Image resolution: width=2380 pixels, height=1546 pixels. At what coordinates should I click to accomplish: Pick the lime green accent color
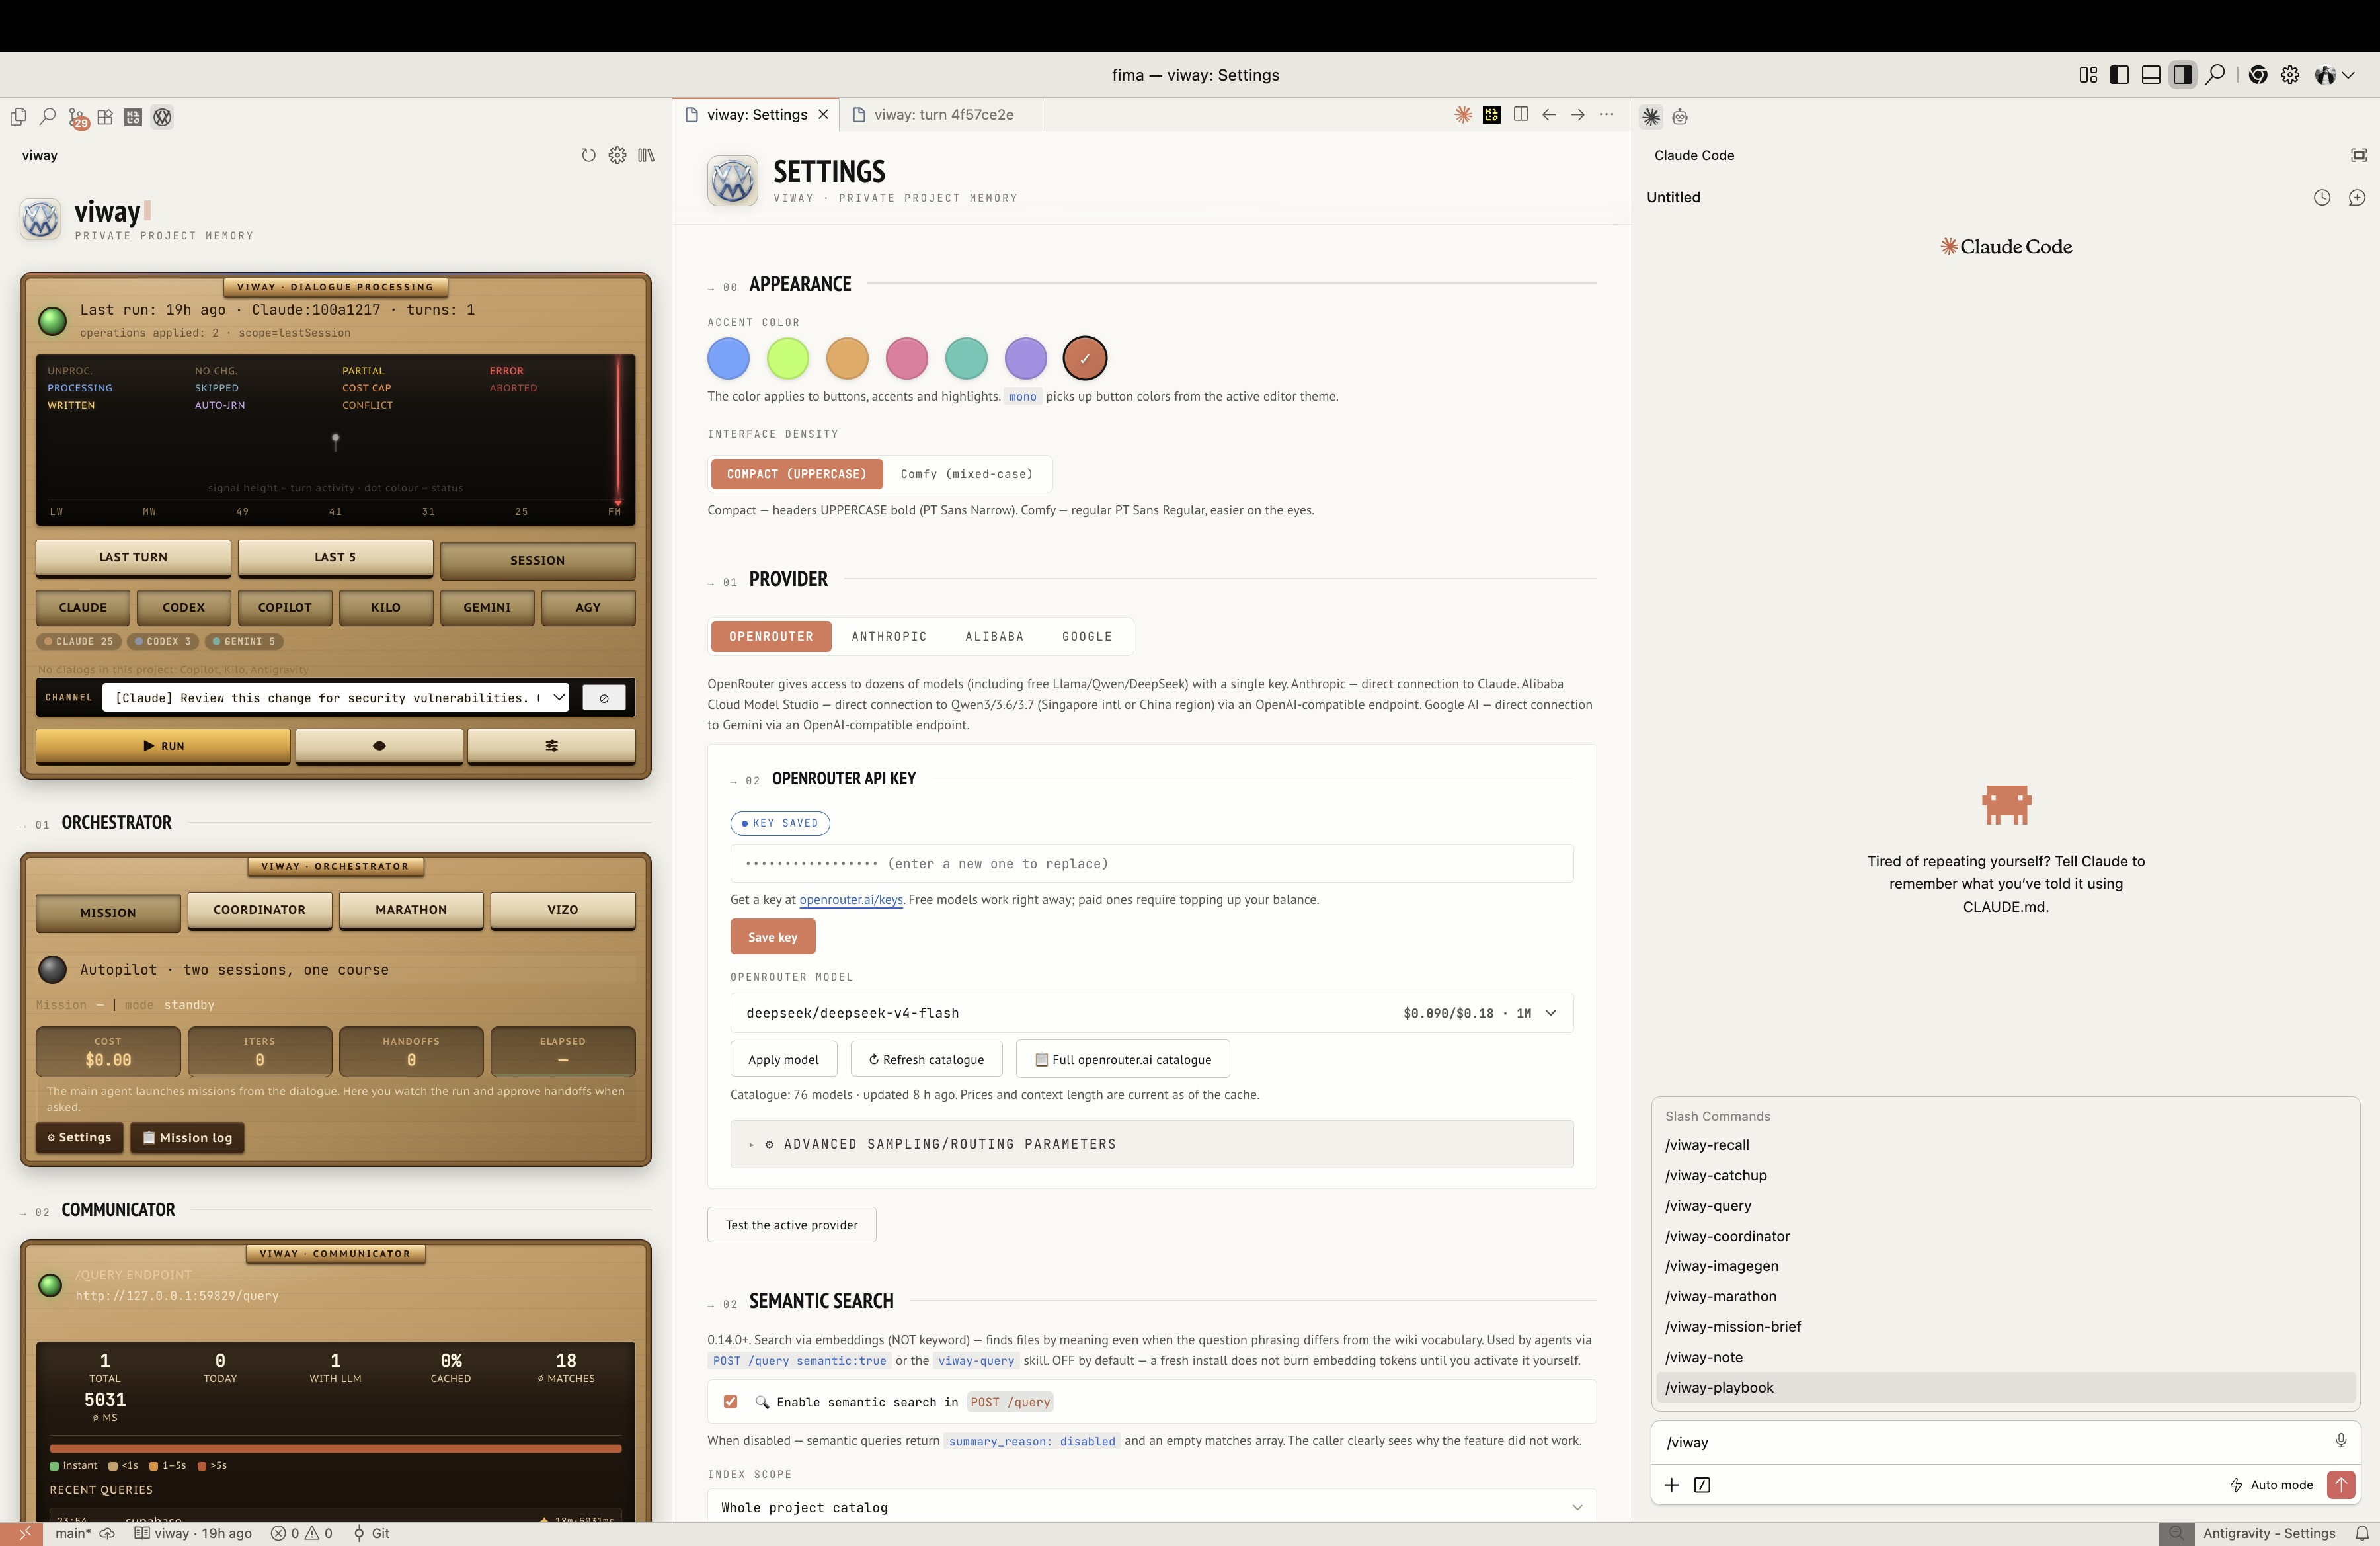[x=788, y=358]
